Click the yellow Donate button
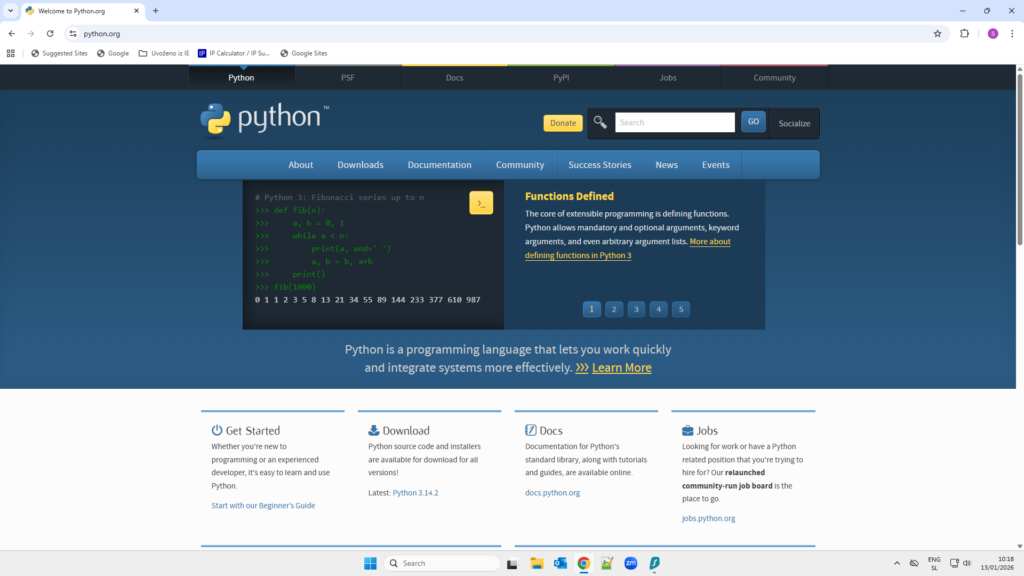The height and width of the screenshot is (576, 1024). coord(563,123)
